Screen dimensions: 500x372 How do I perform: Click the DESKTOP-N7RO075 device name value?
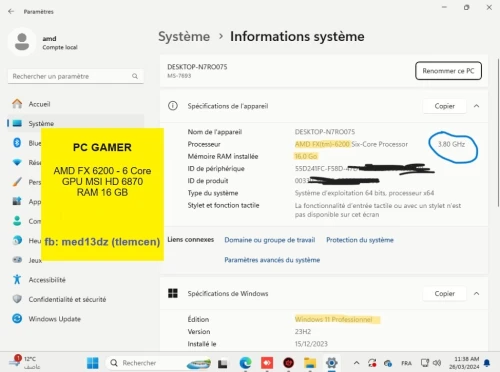pyautogui.click(x=325, y=132)
